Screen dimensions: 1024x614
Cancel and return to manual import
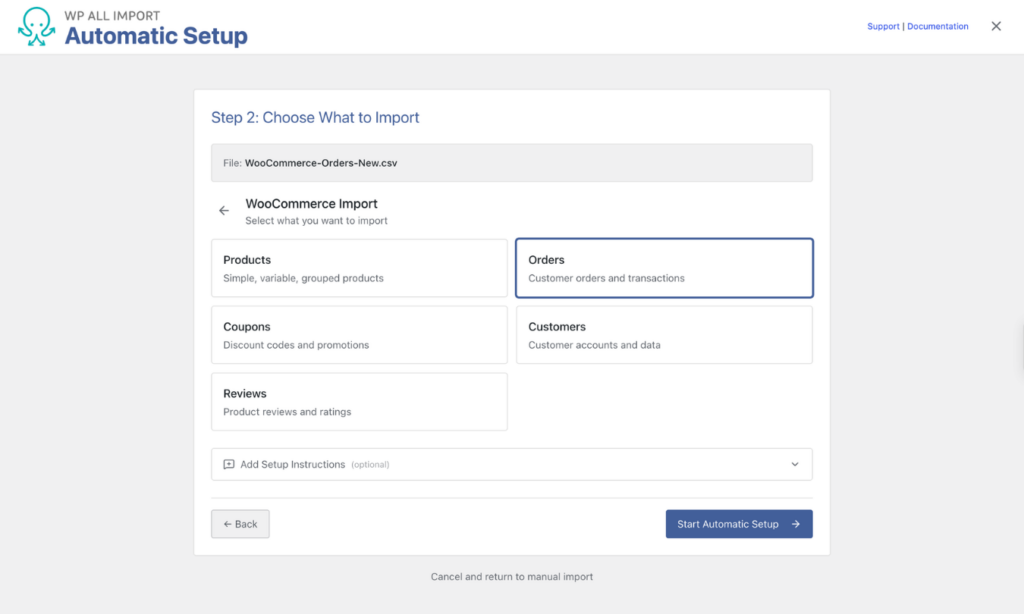[512, 577]
